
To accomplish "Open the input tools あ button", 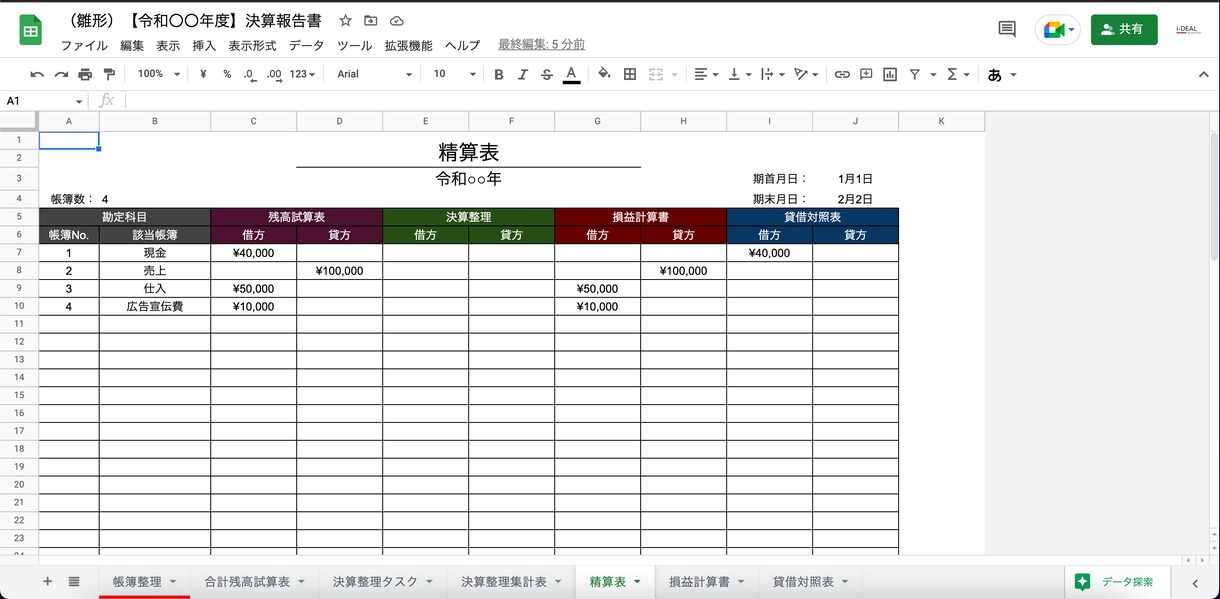I will [x=995, y=75].
